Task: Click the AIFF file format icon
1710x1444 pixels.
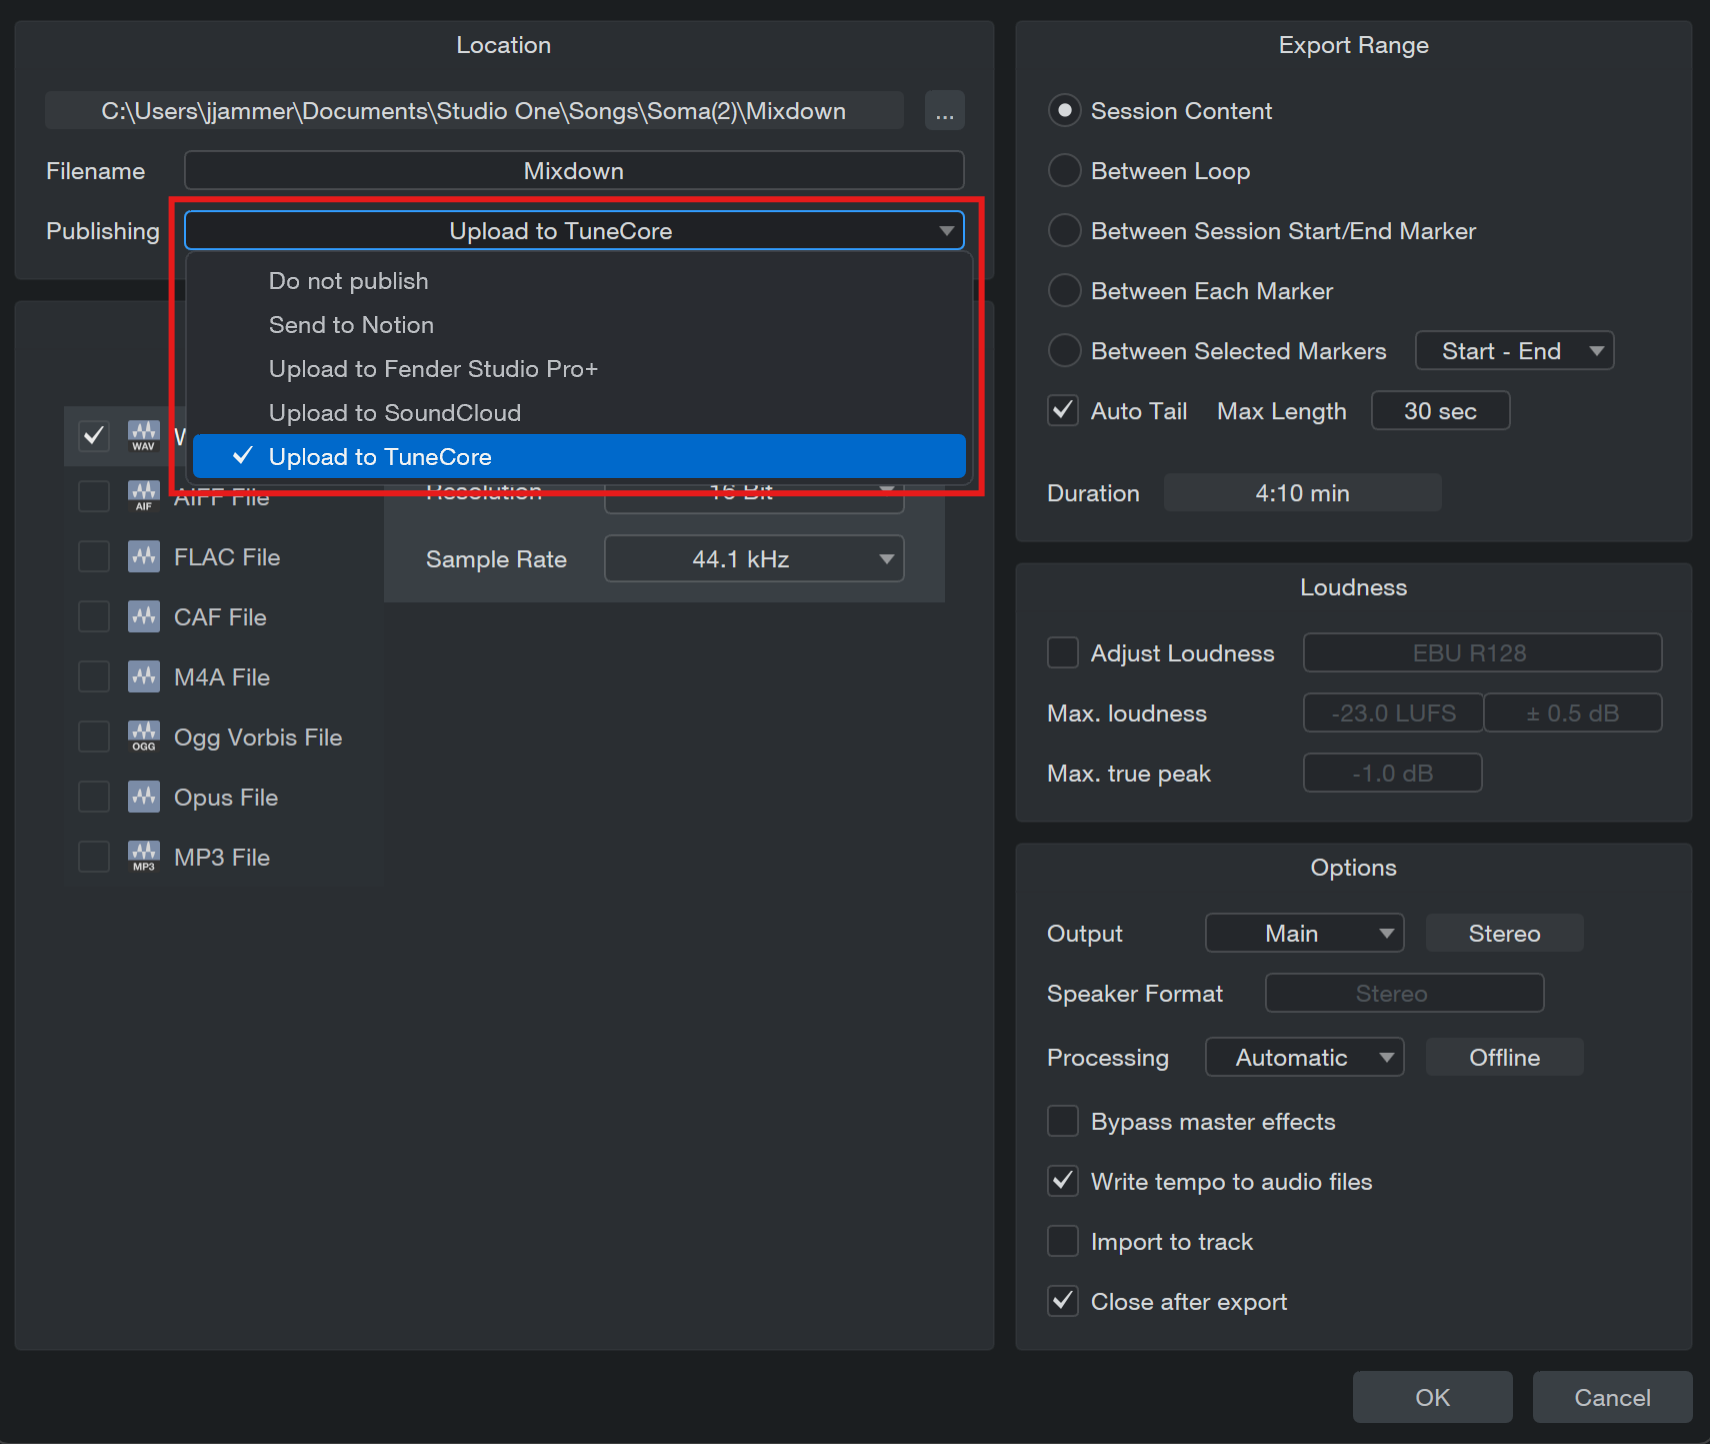Action: (144, 496)
